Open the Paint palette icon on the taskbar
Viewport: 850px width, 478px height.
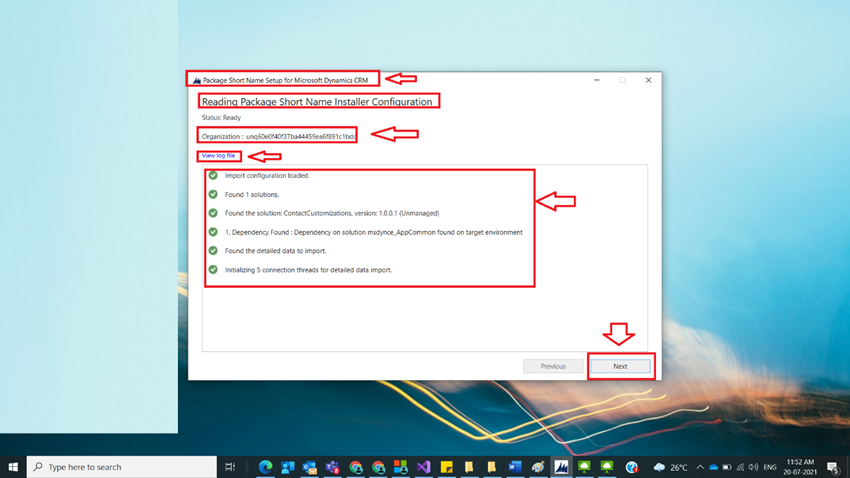pyautogui.click(x=538, y=467)
